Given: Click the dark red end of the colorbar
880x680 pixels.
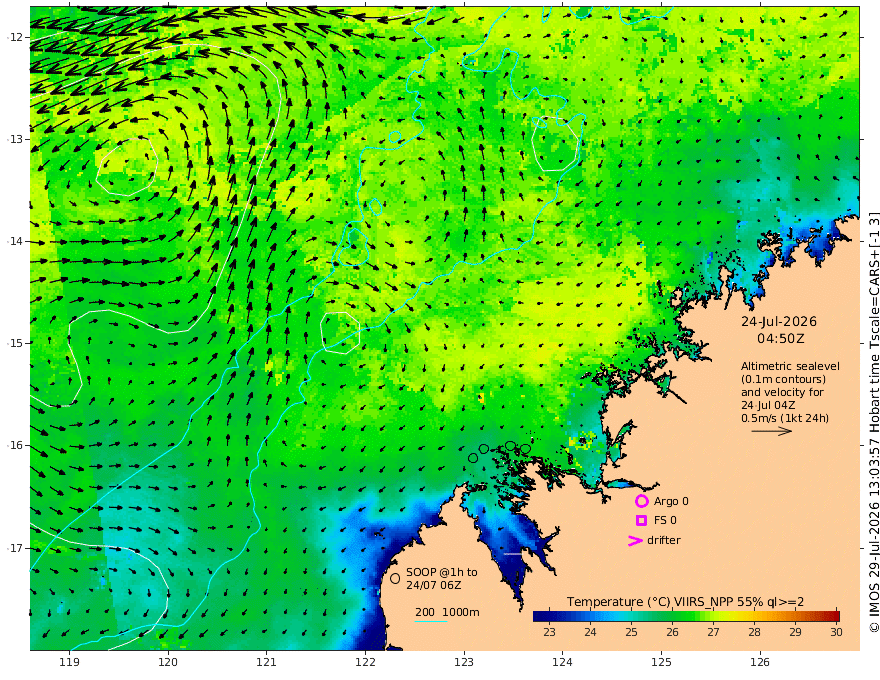Looking at the screenshot, I should [x=835, y=616].
